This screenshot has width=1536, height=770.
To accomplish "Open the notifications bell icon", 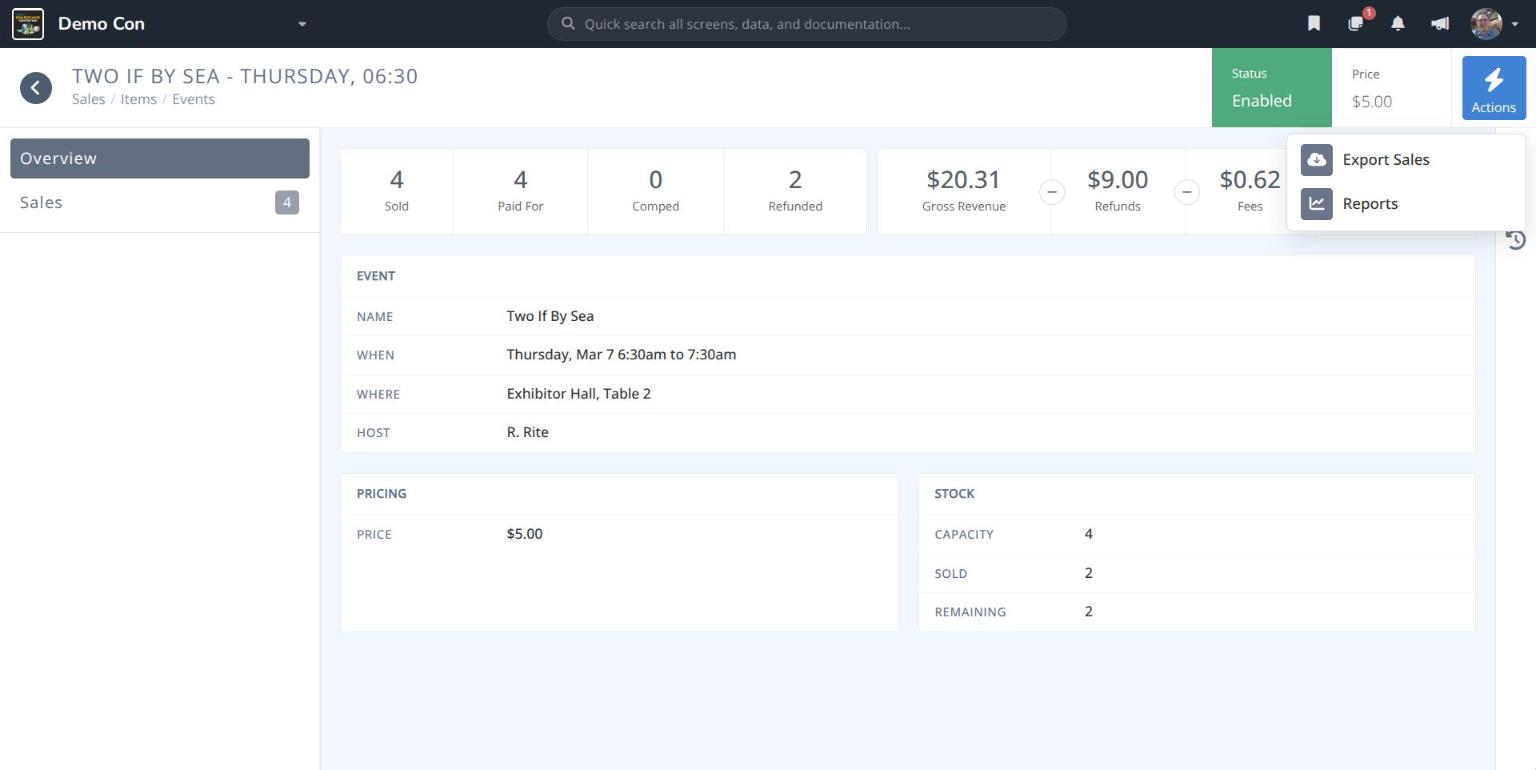I will pyautogui.click(x=1398, y=24).
